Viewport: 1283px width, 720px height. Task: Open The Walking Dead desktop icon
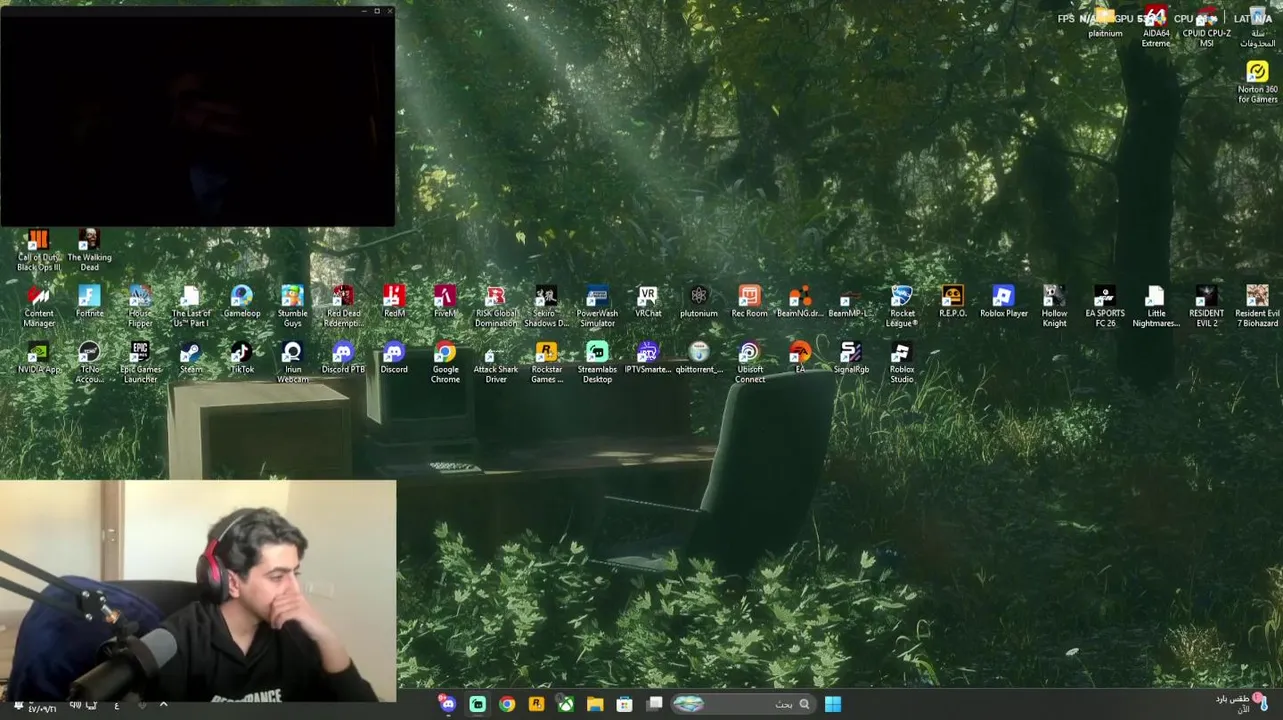(x=89, y=249)
